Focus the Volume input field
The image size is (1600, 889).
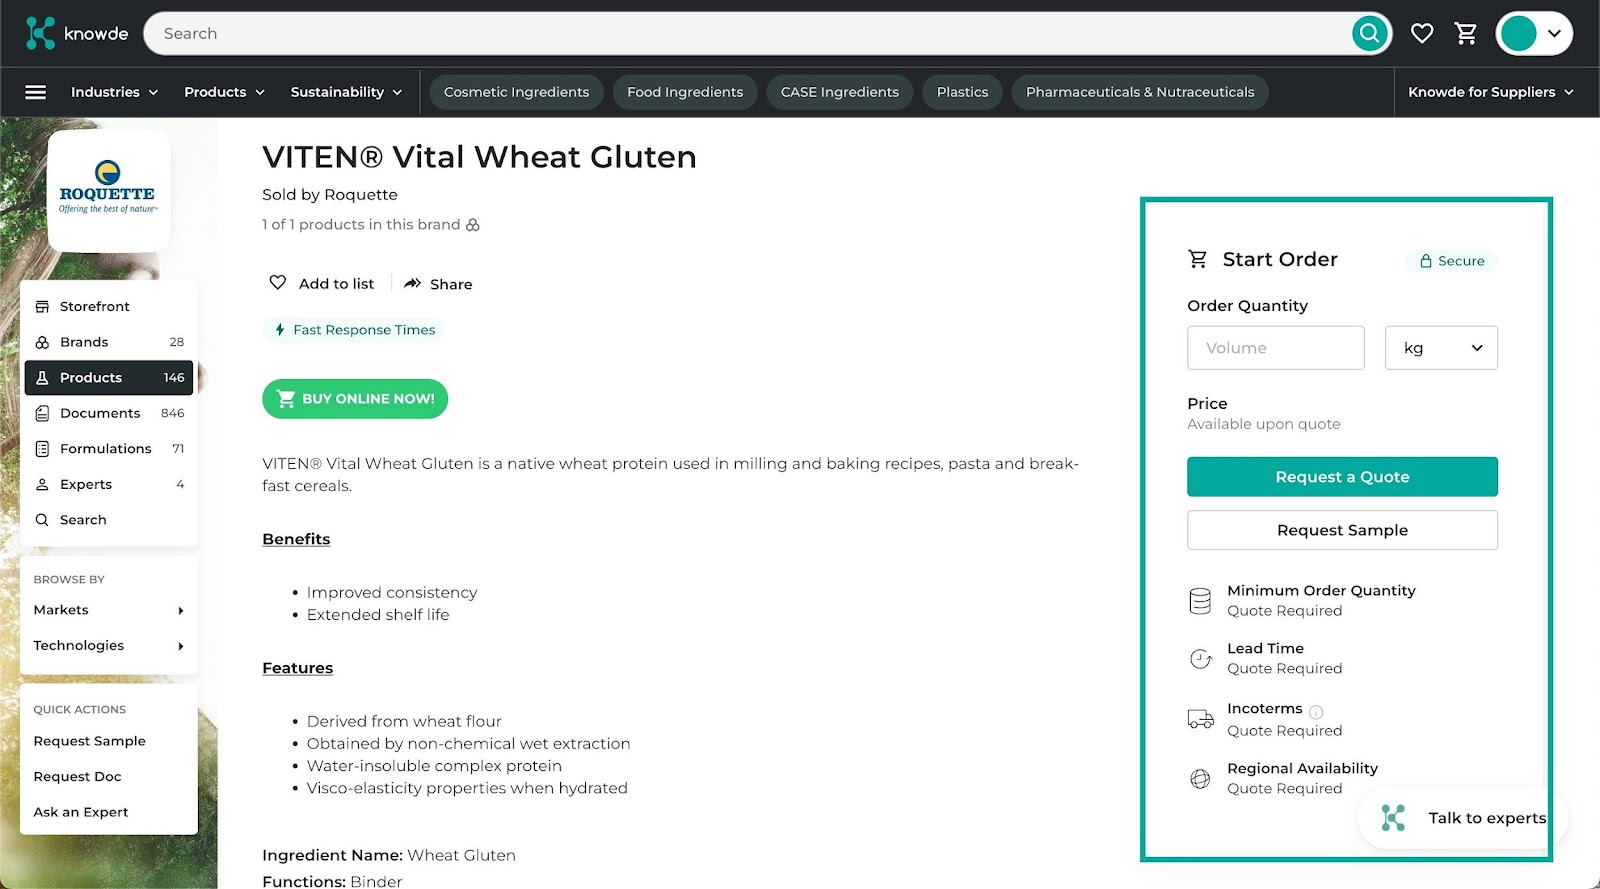tap(1275, 348)
